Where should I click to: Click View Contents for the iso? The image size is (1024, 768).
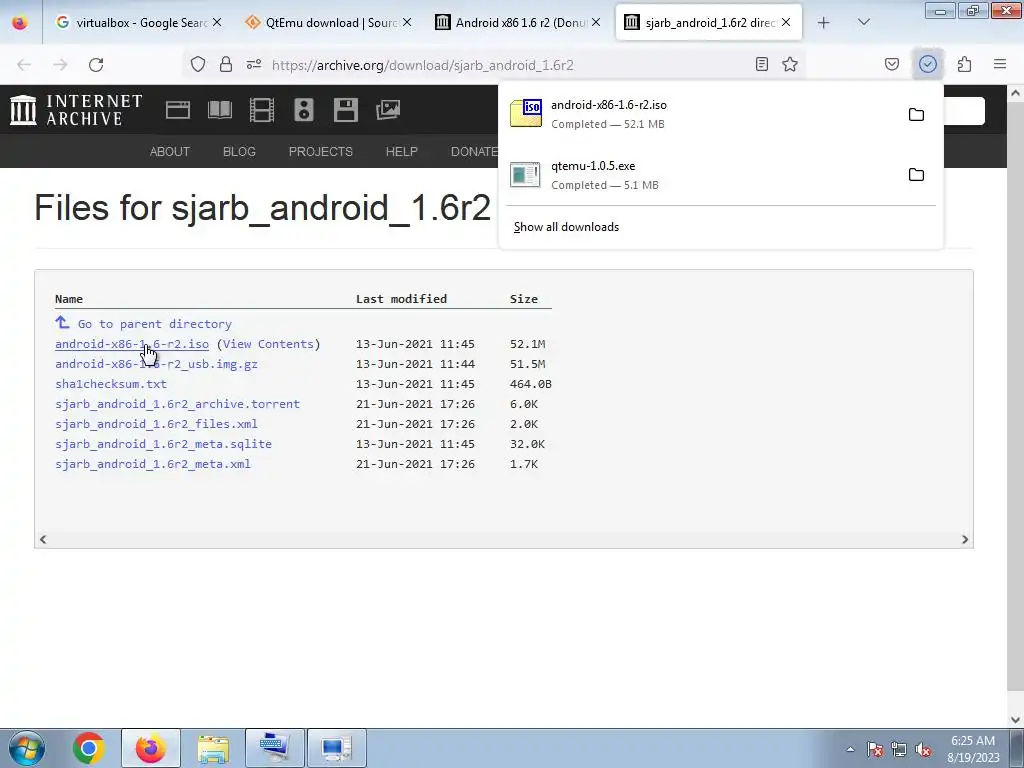[268, 344]
